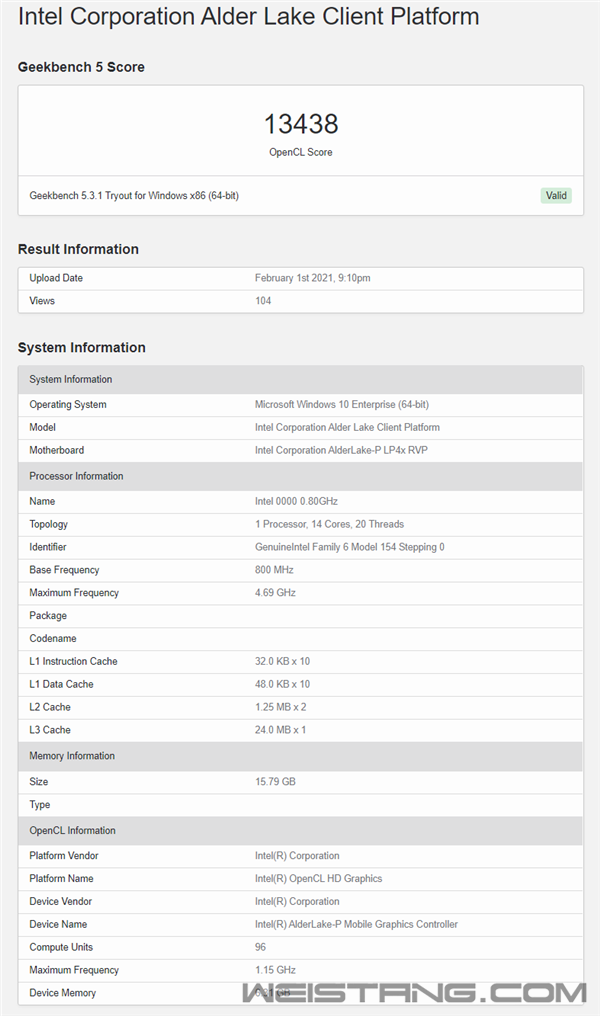
Task: Click the OpenCL Information header row
Action: click(x=301, y=831)
